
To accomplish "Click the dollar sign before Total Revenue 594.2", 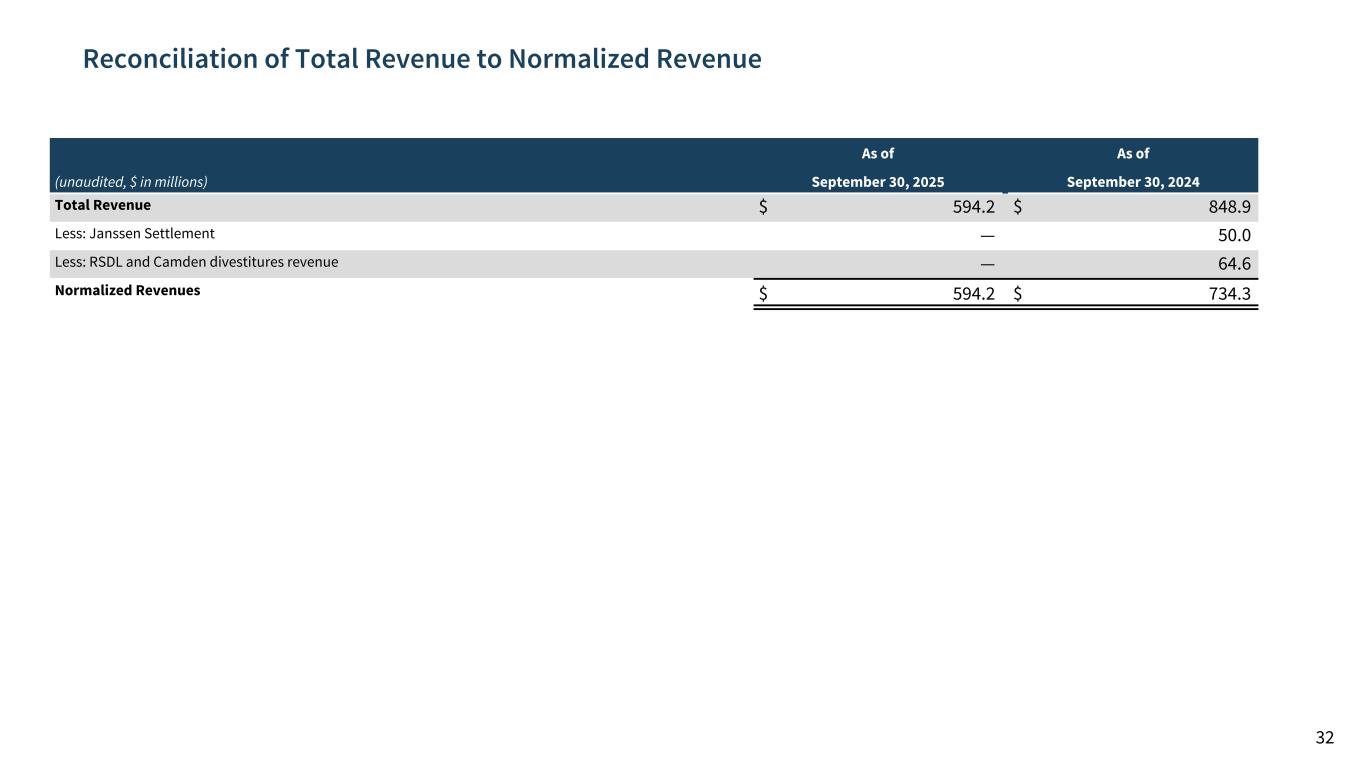I will tap(763, 207).
